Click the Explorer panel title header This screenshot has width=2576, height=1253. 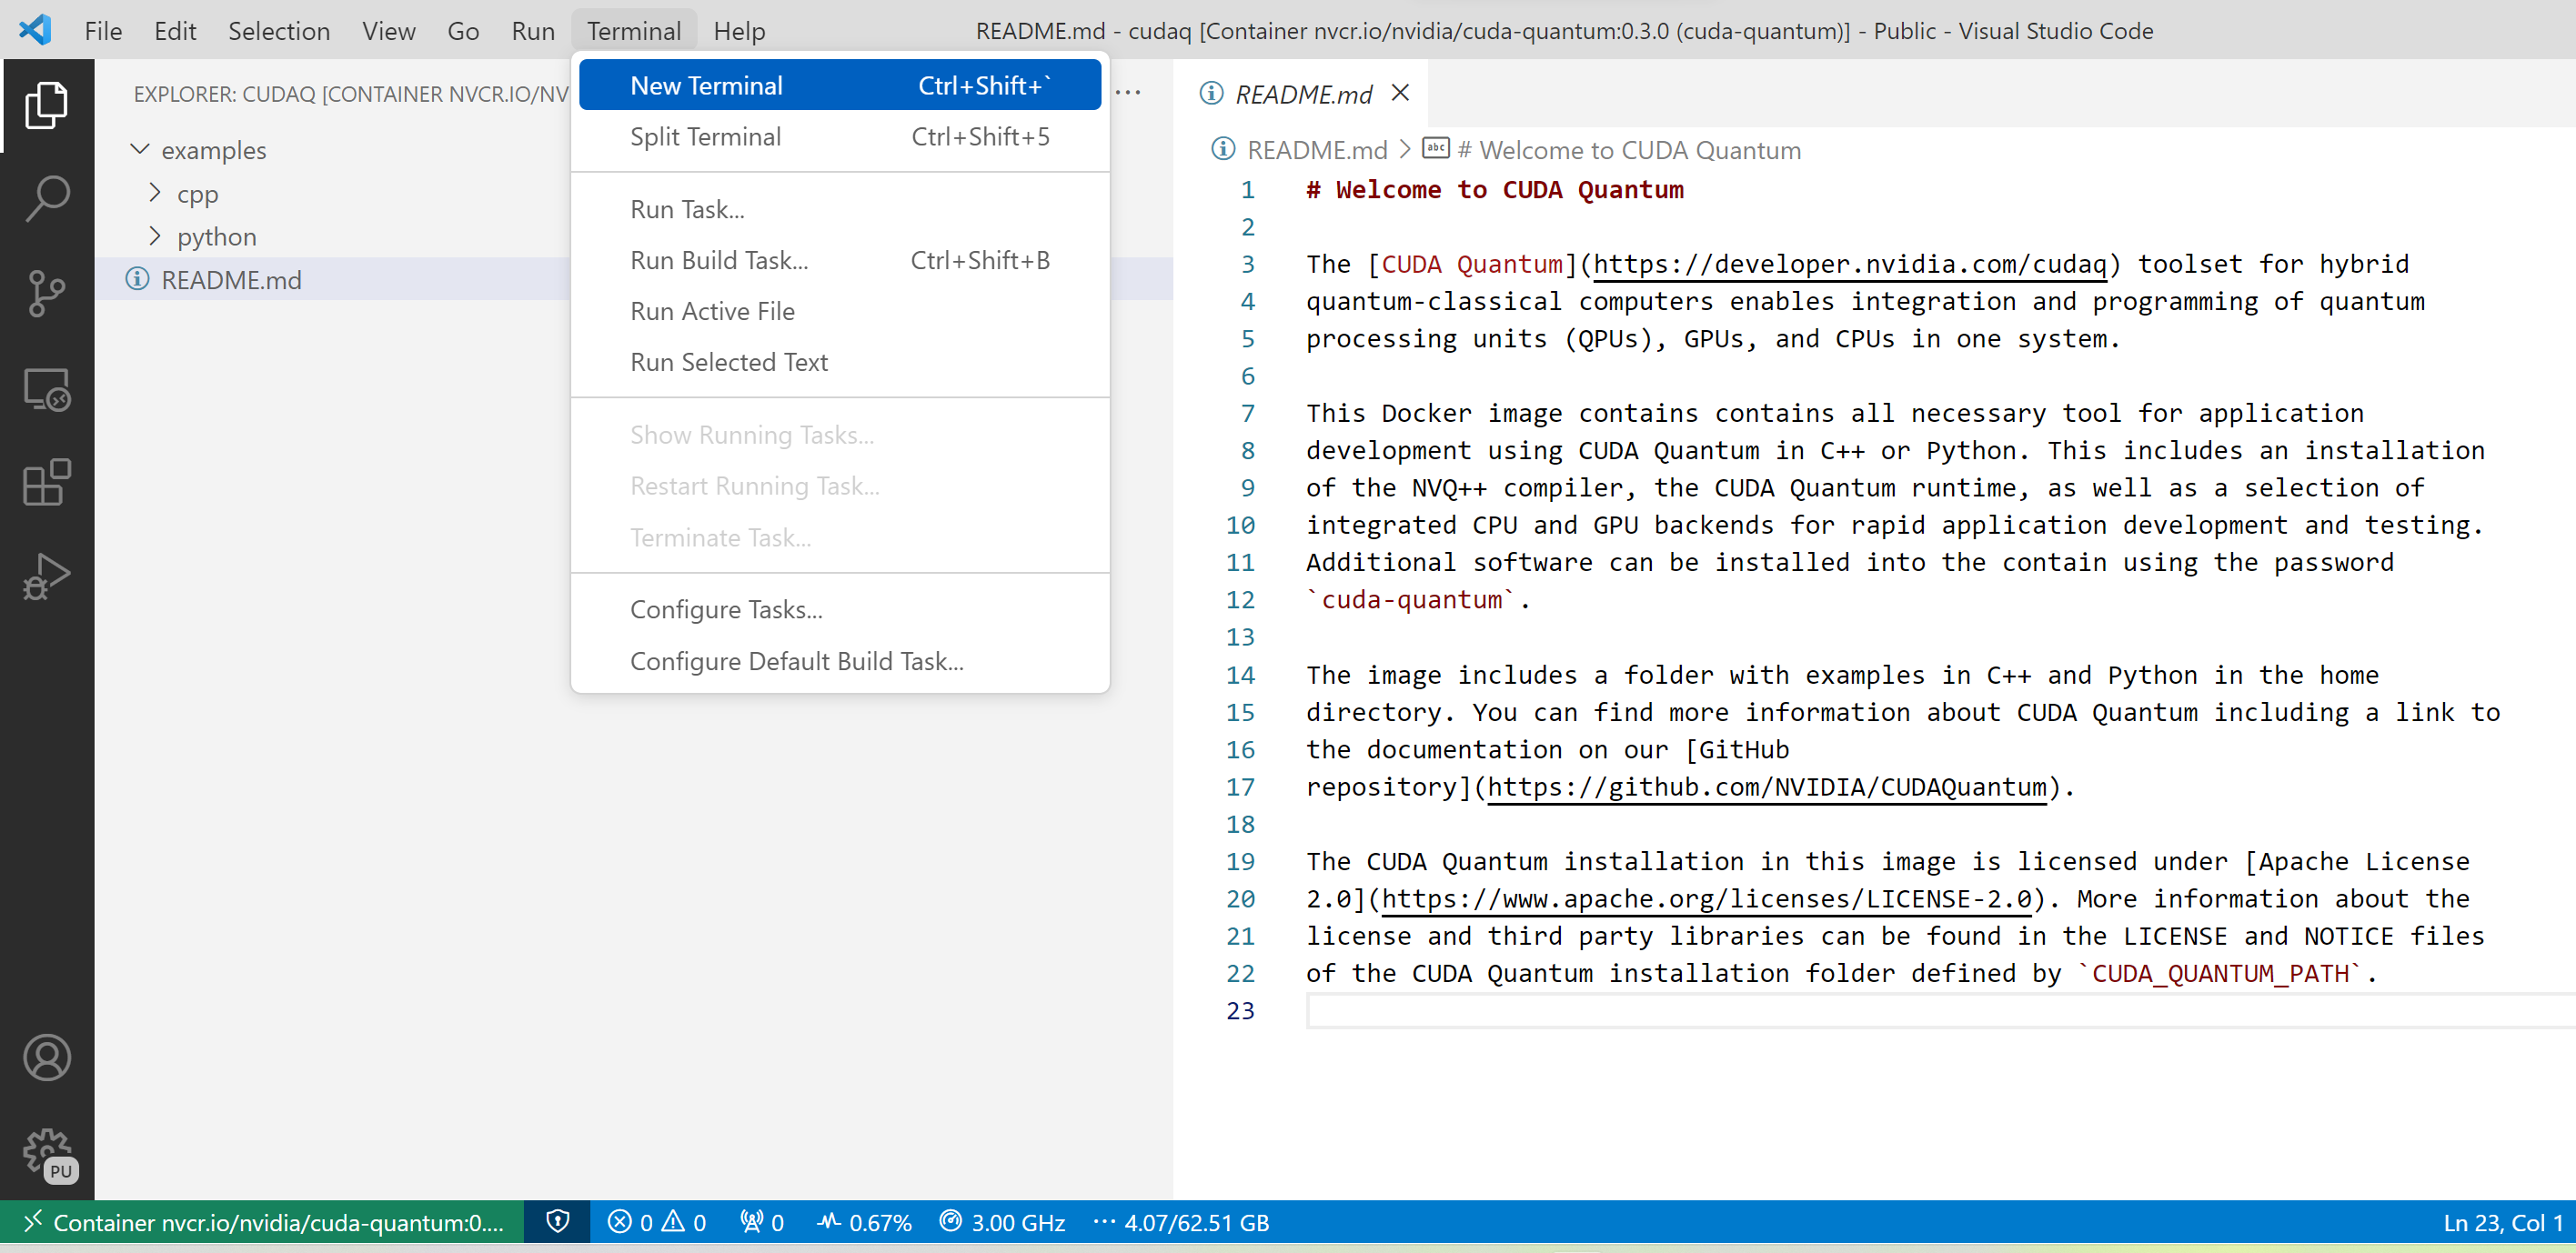pos(351,93)
